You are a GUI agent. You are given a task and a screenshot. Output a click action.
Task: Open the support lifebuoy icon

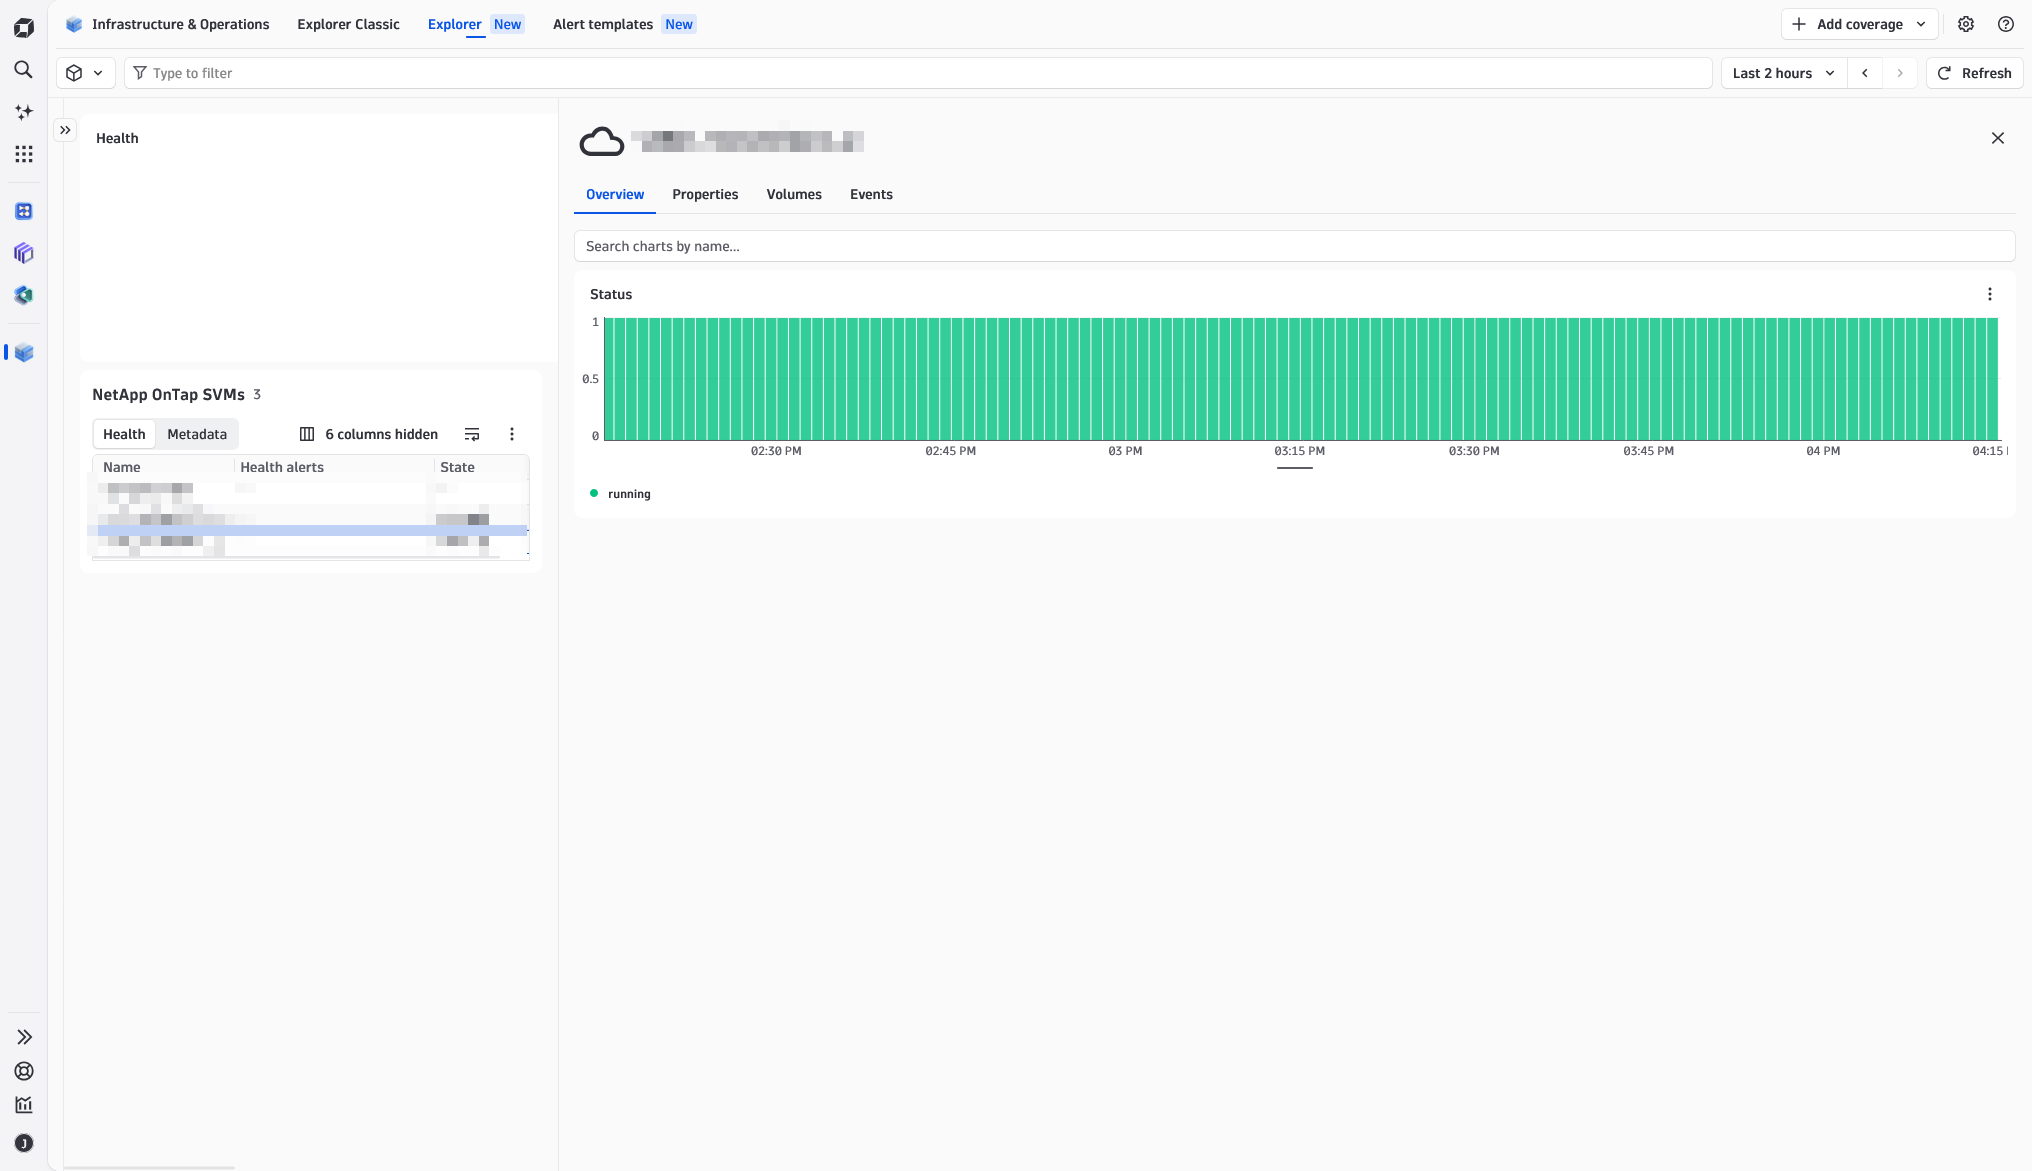(x=24, y=1071)
